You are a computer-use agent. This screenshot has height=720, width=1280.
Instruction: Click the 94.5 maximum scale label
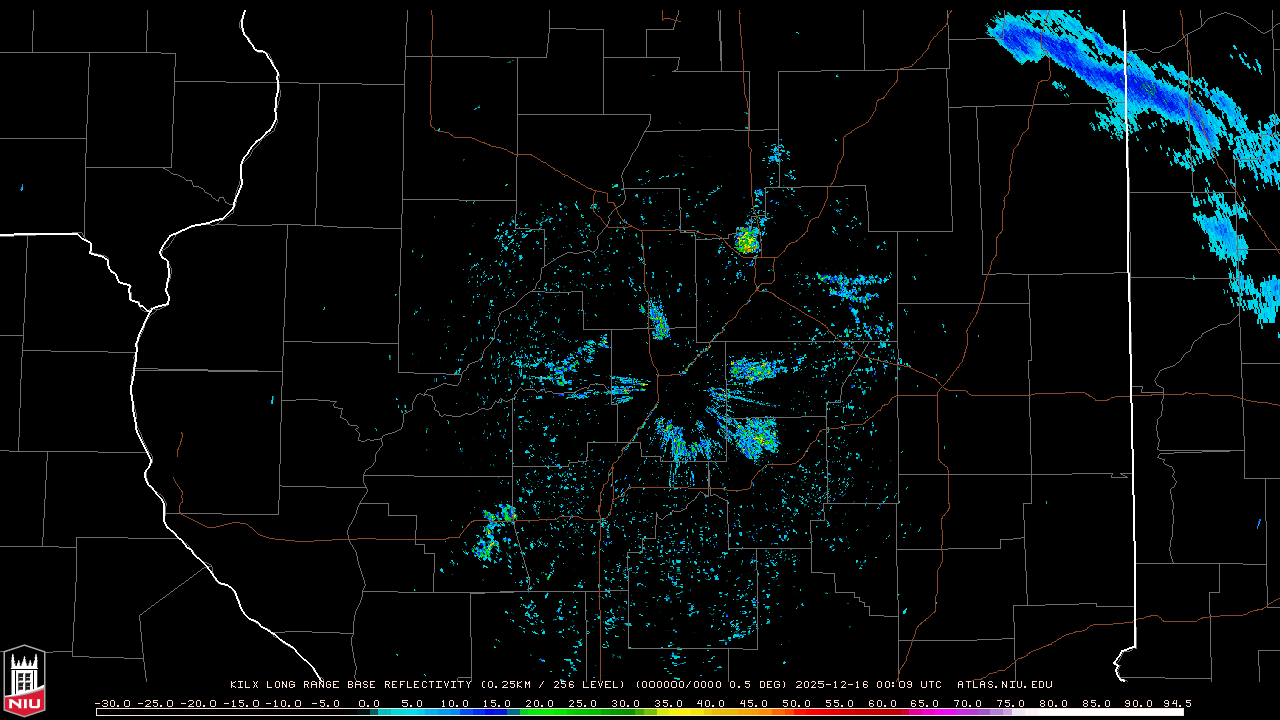[1176, 703]
